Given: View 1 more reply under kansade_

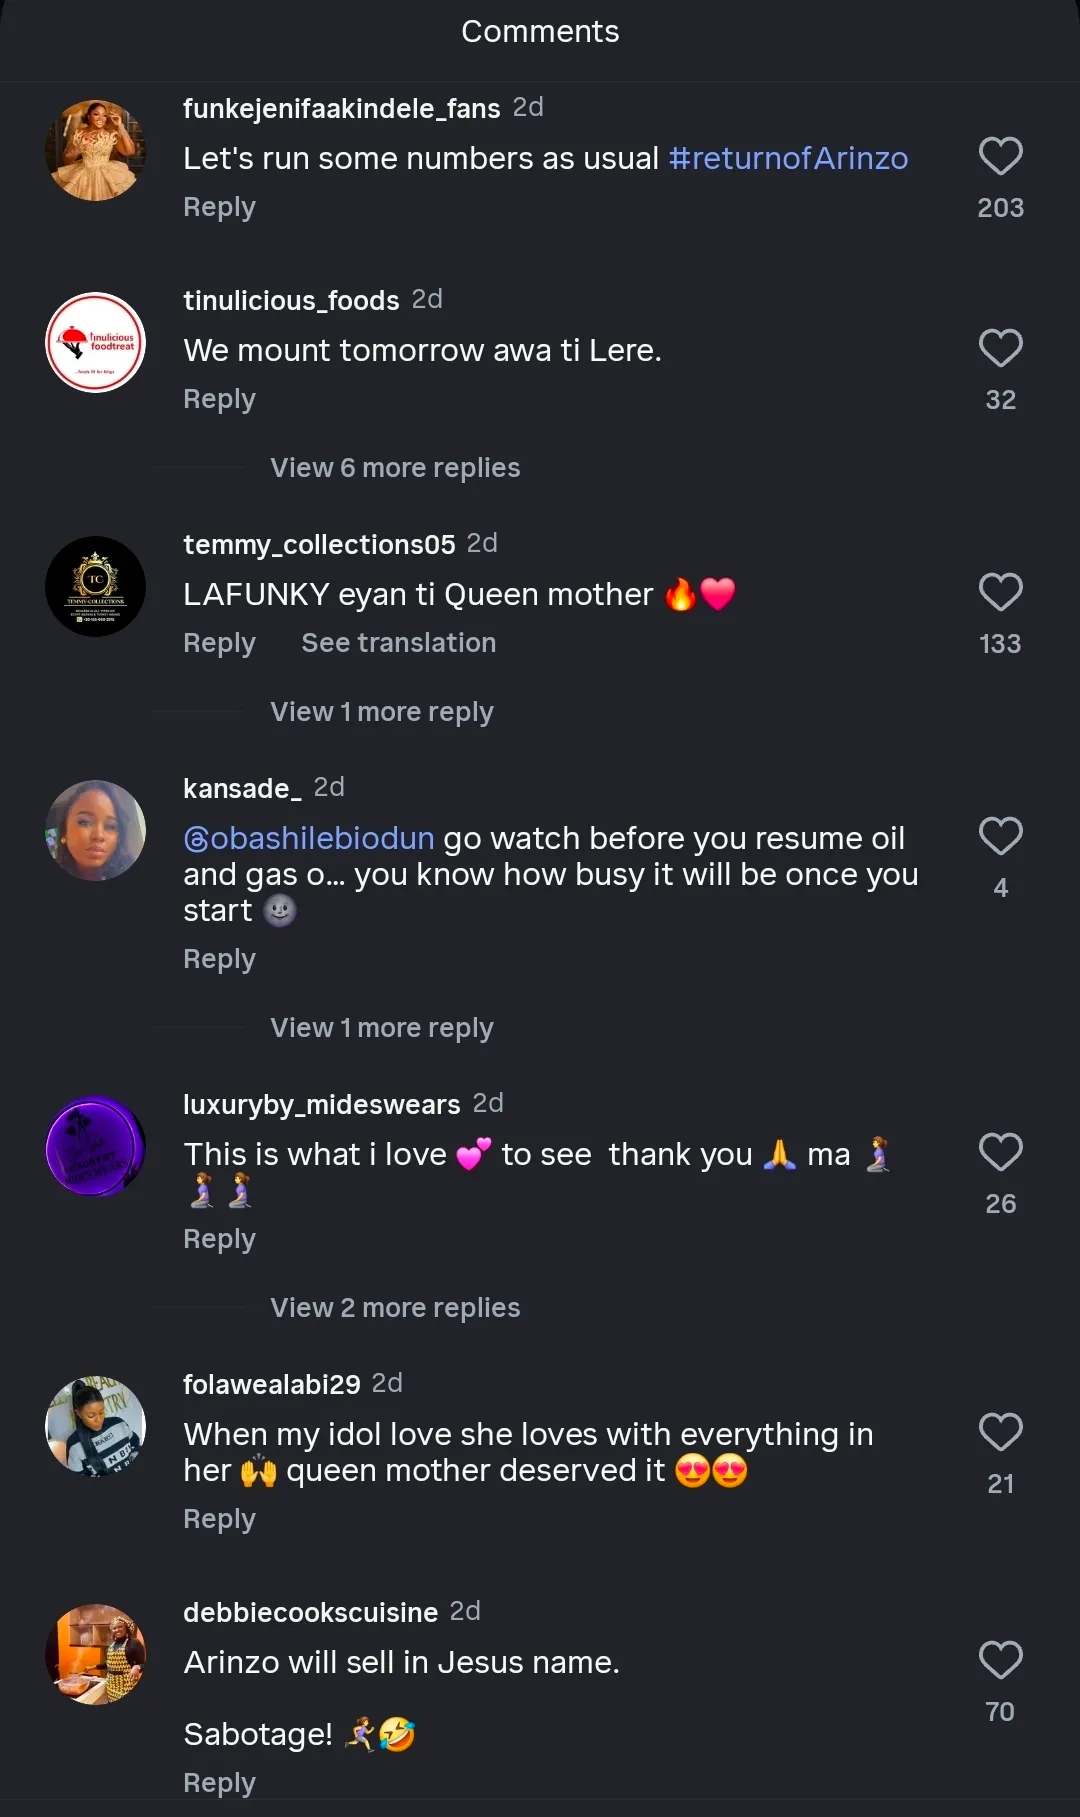Looking at the screenshot, I should point(381,1028).
